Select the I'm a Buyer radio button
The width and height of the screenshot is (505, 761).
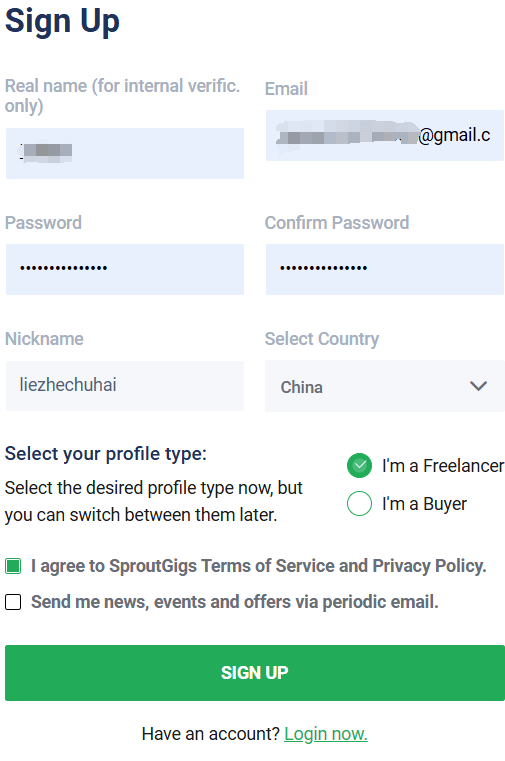click(359, 503)
